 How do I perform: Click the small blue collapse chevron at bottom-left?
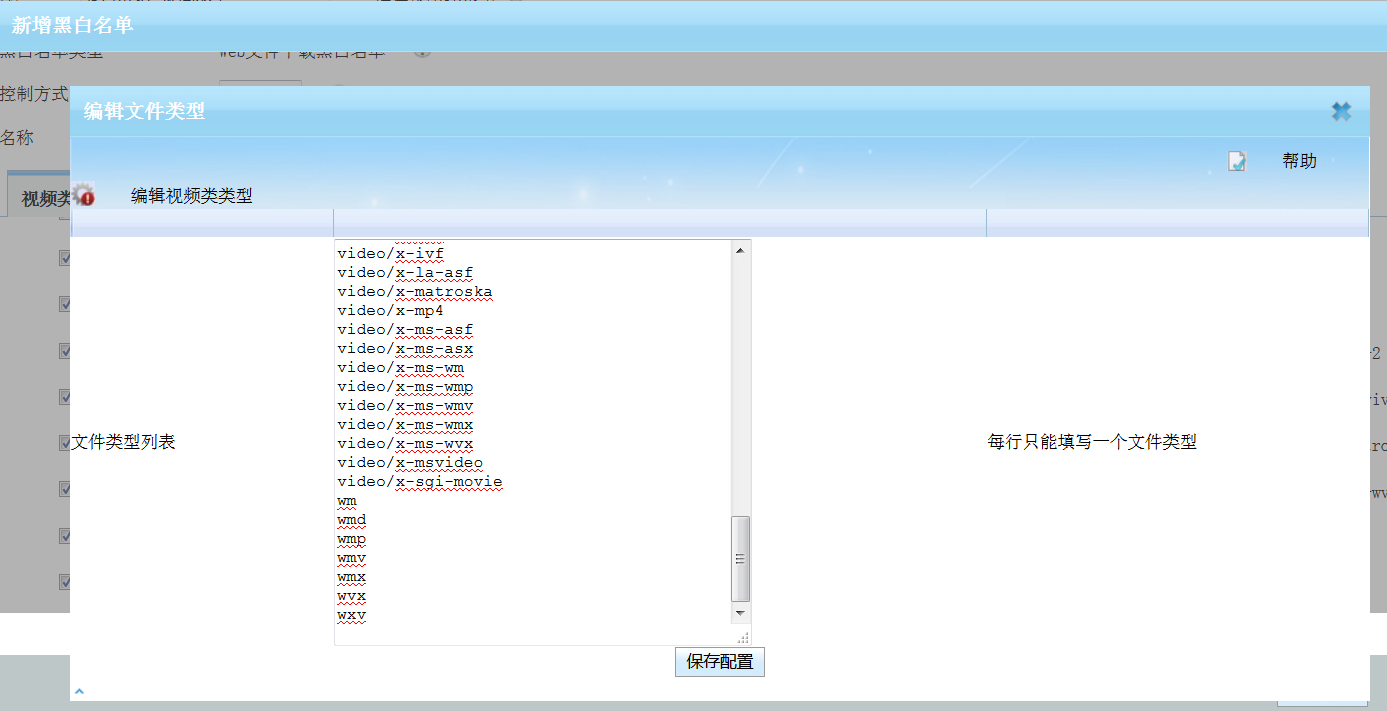(79, 690)
